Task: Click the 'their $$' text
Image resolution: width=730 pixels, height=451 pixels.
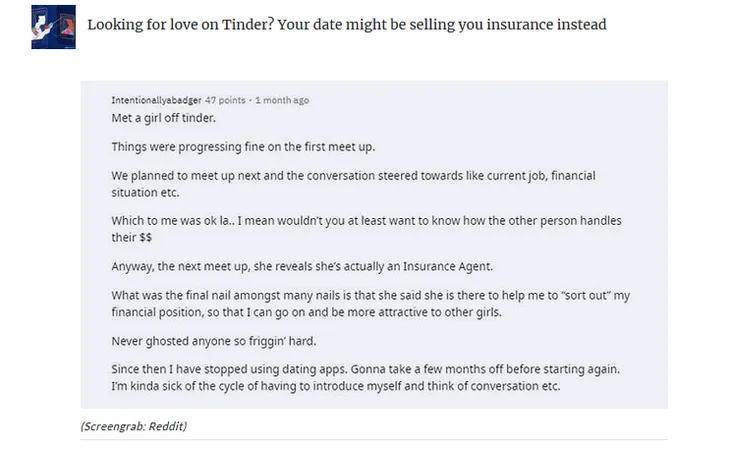Action: [x=132, y=237]
